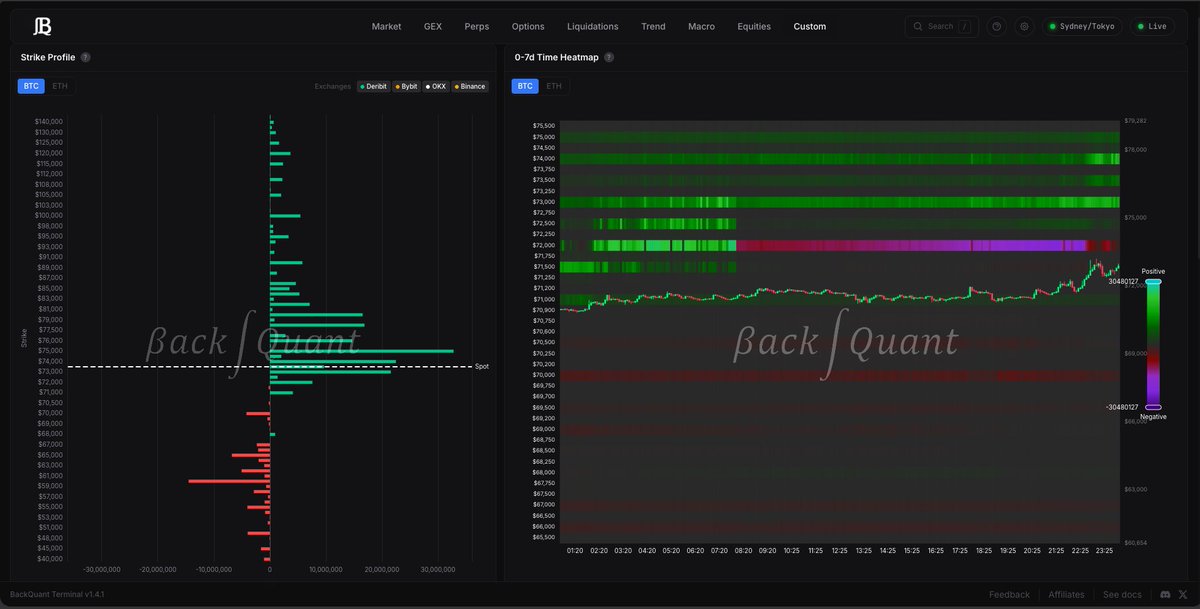Switch to the Macro tab
The height and width of the screenshot is (609, 1200).
[x=701, y=26]
